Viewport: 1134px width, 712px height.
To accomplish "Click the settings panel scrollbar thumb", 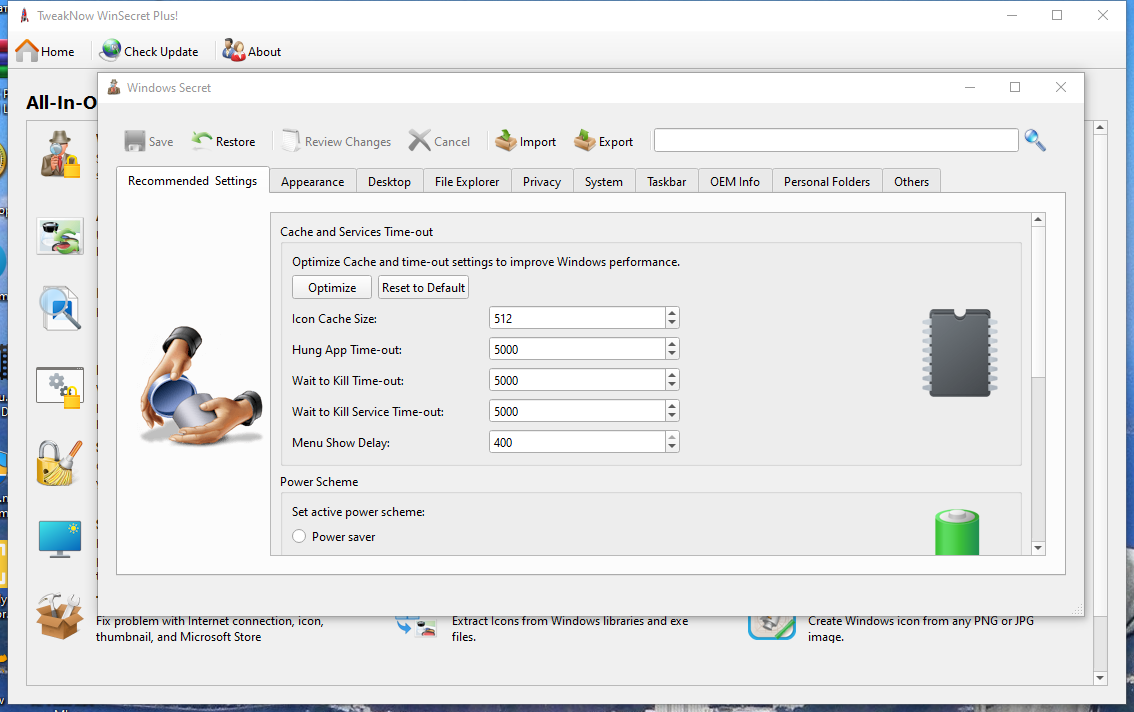I will [1038, 302].
